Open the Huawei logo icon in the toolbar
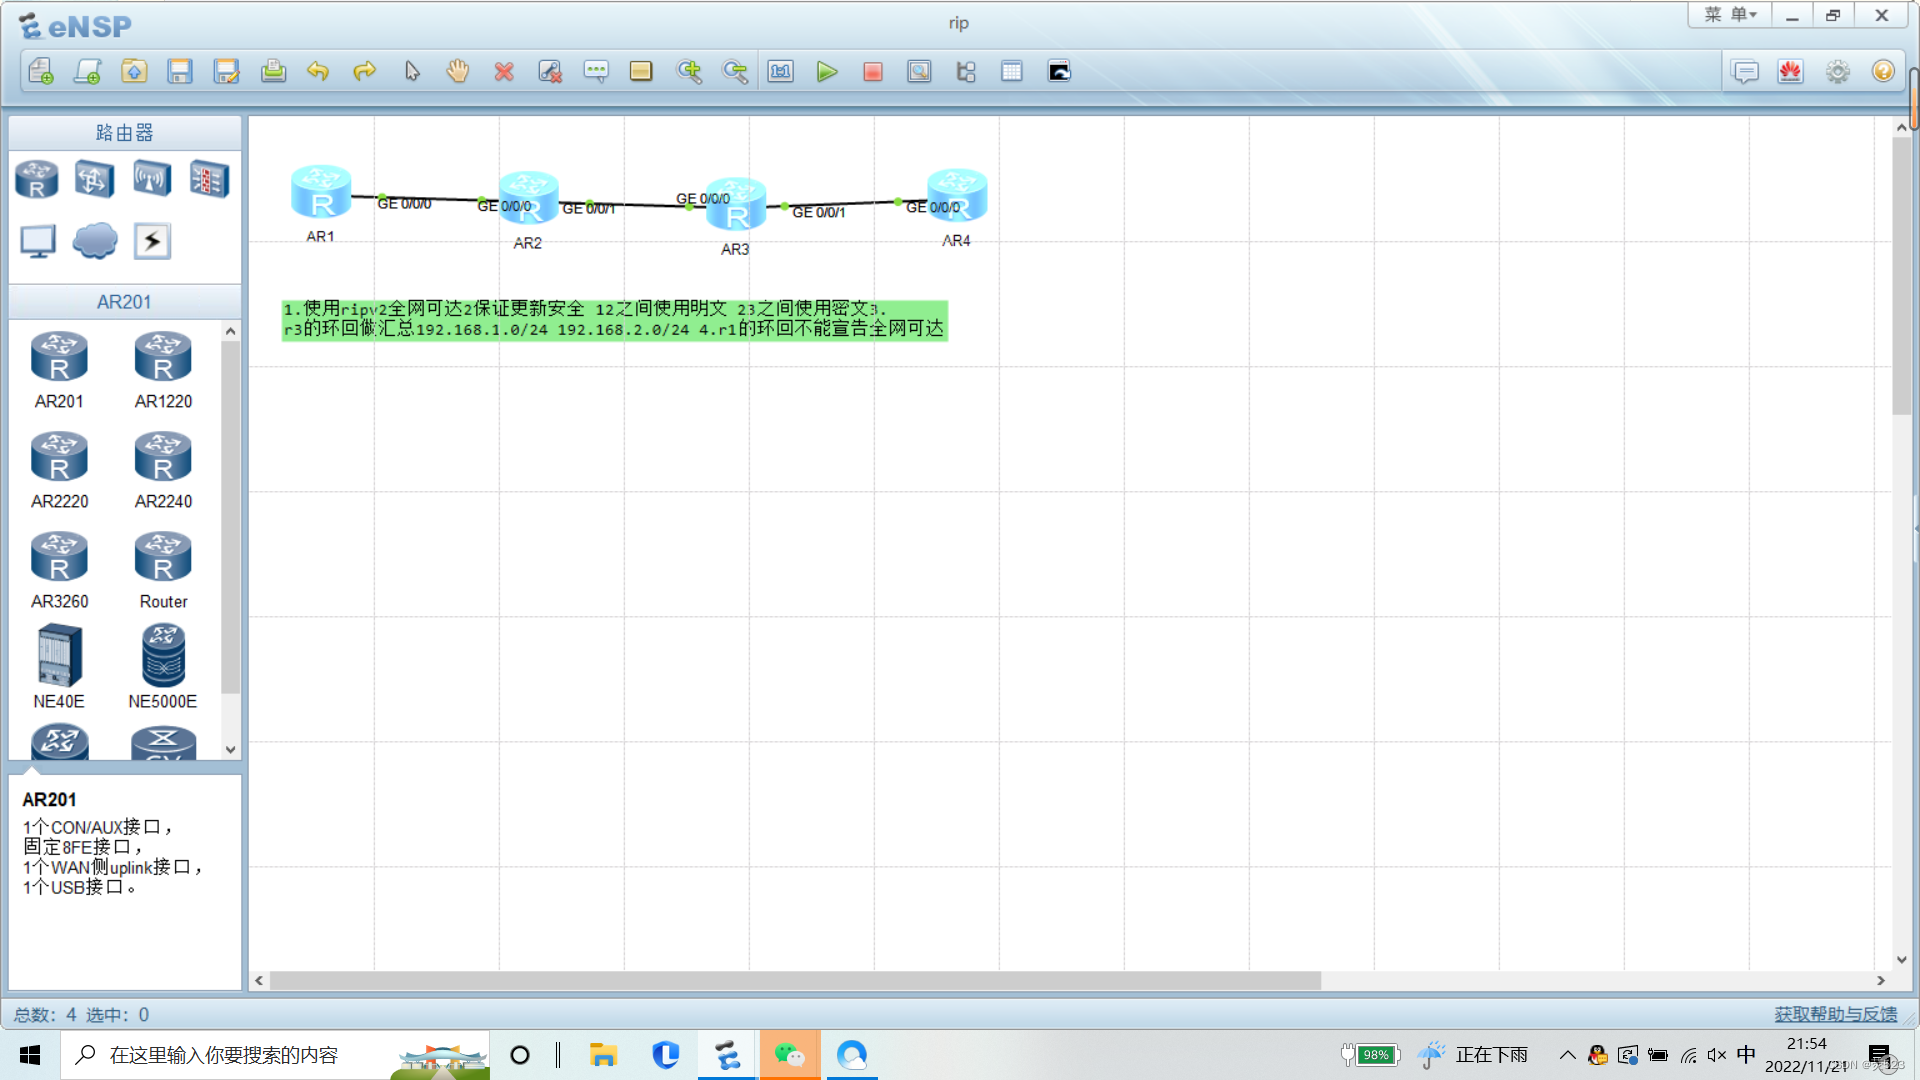 click(x=1790, y=72)
